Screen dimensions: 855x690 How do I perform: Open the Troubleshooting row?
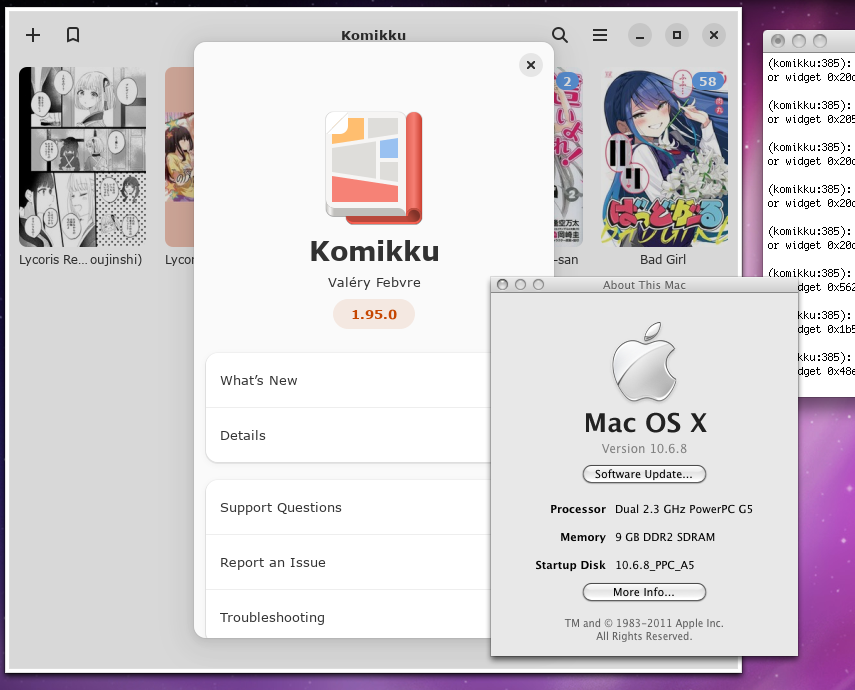(348, 615)
